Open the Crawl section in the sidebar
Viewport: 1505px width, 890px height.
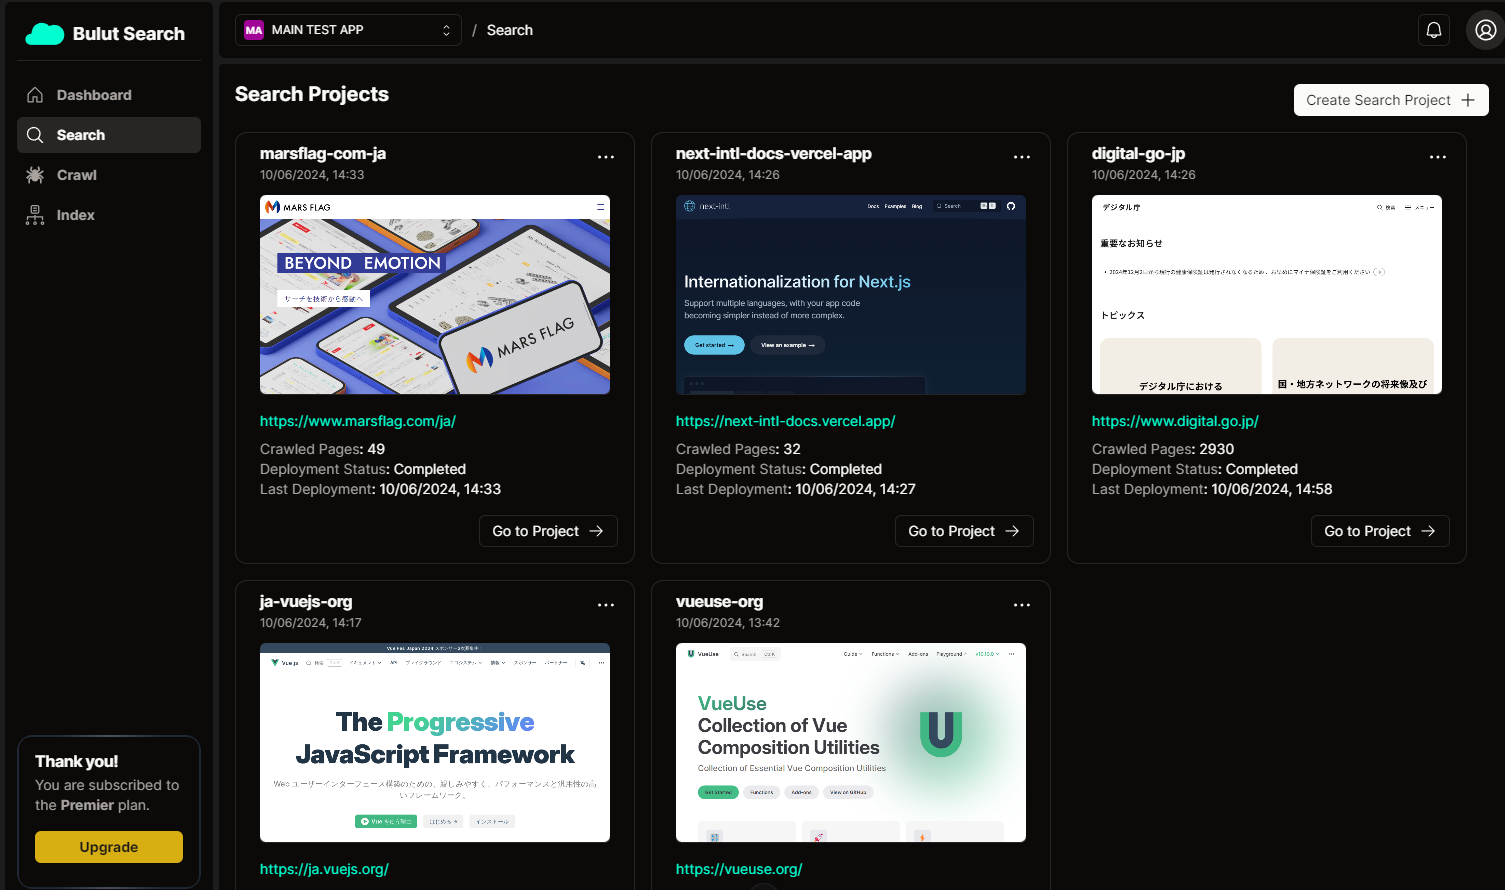(109, 175)
